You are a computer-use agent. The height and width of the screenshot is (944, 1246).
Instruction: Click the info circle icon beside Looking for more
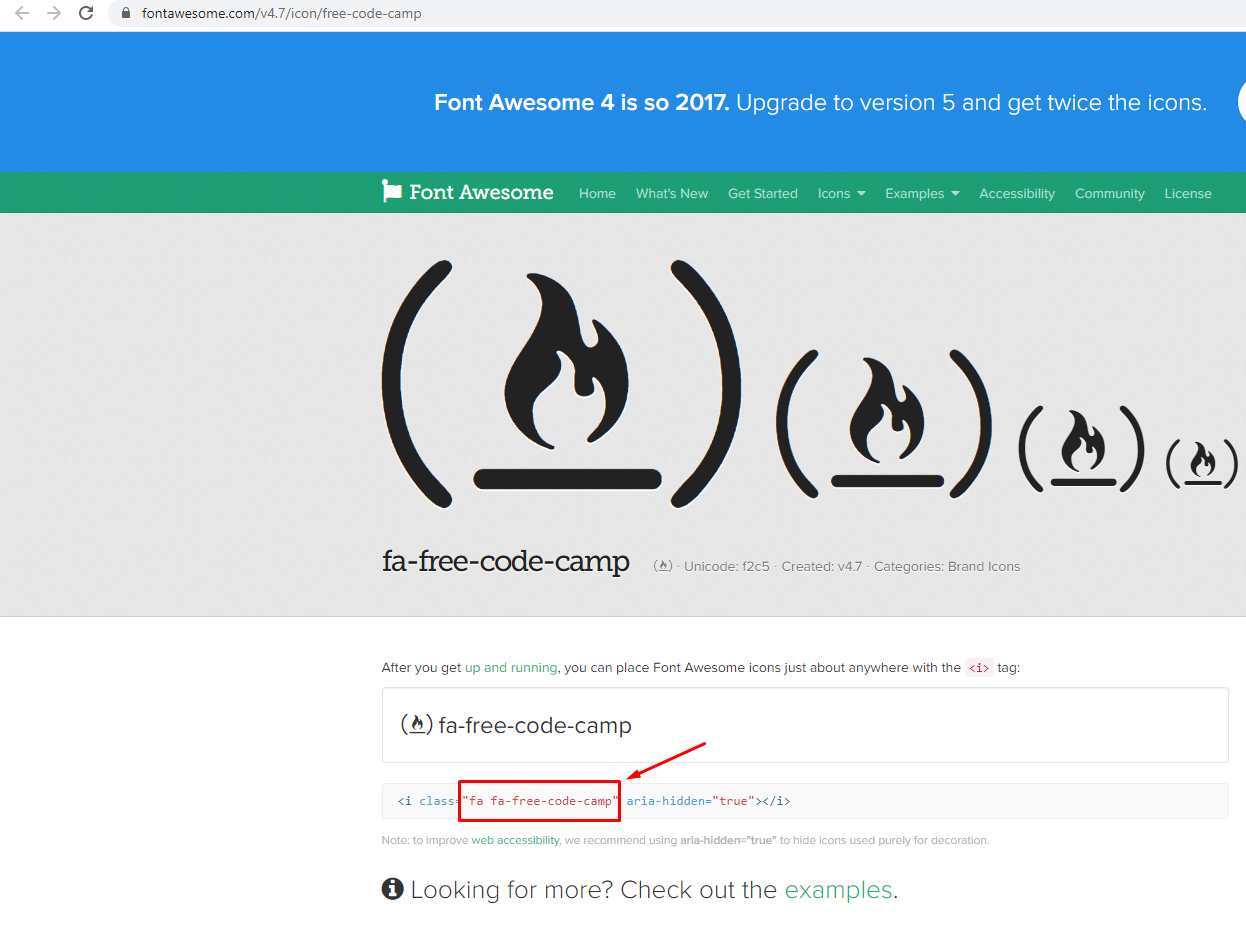point(392,889)
